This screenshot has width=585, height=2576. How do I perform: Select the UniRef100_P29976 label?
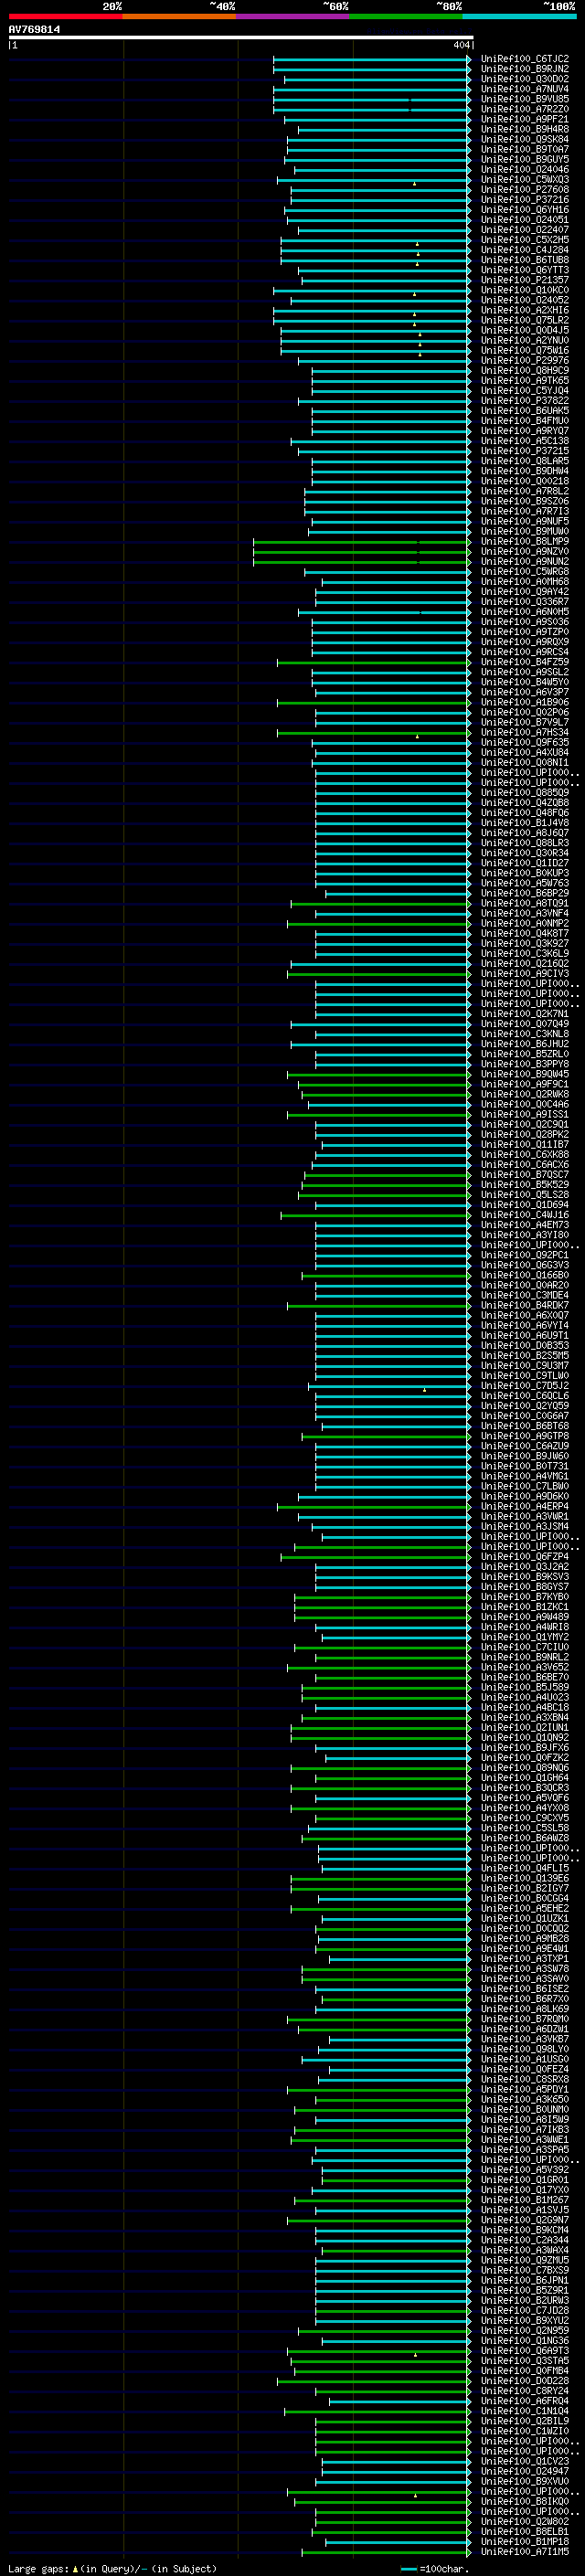click(524, 360)
